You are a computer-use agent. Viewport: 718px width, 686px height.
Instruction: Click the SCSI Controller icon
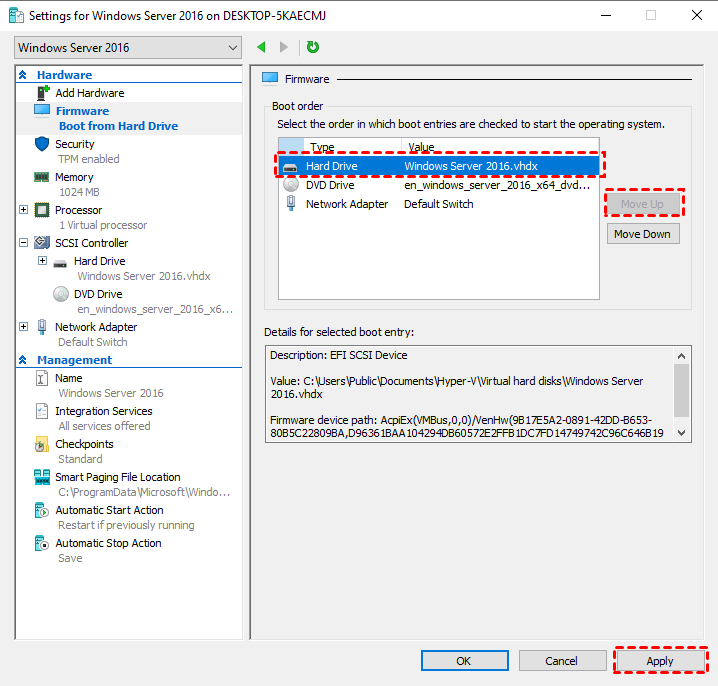(x=42, y=242)
